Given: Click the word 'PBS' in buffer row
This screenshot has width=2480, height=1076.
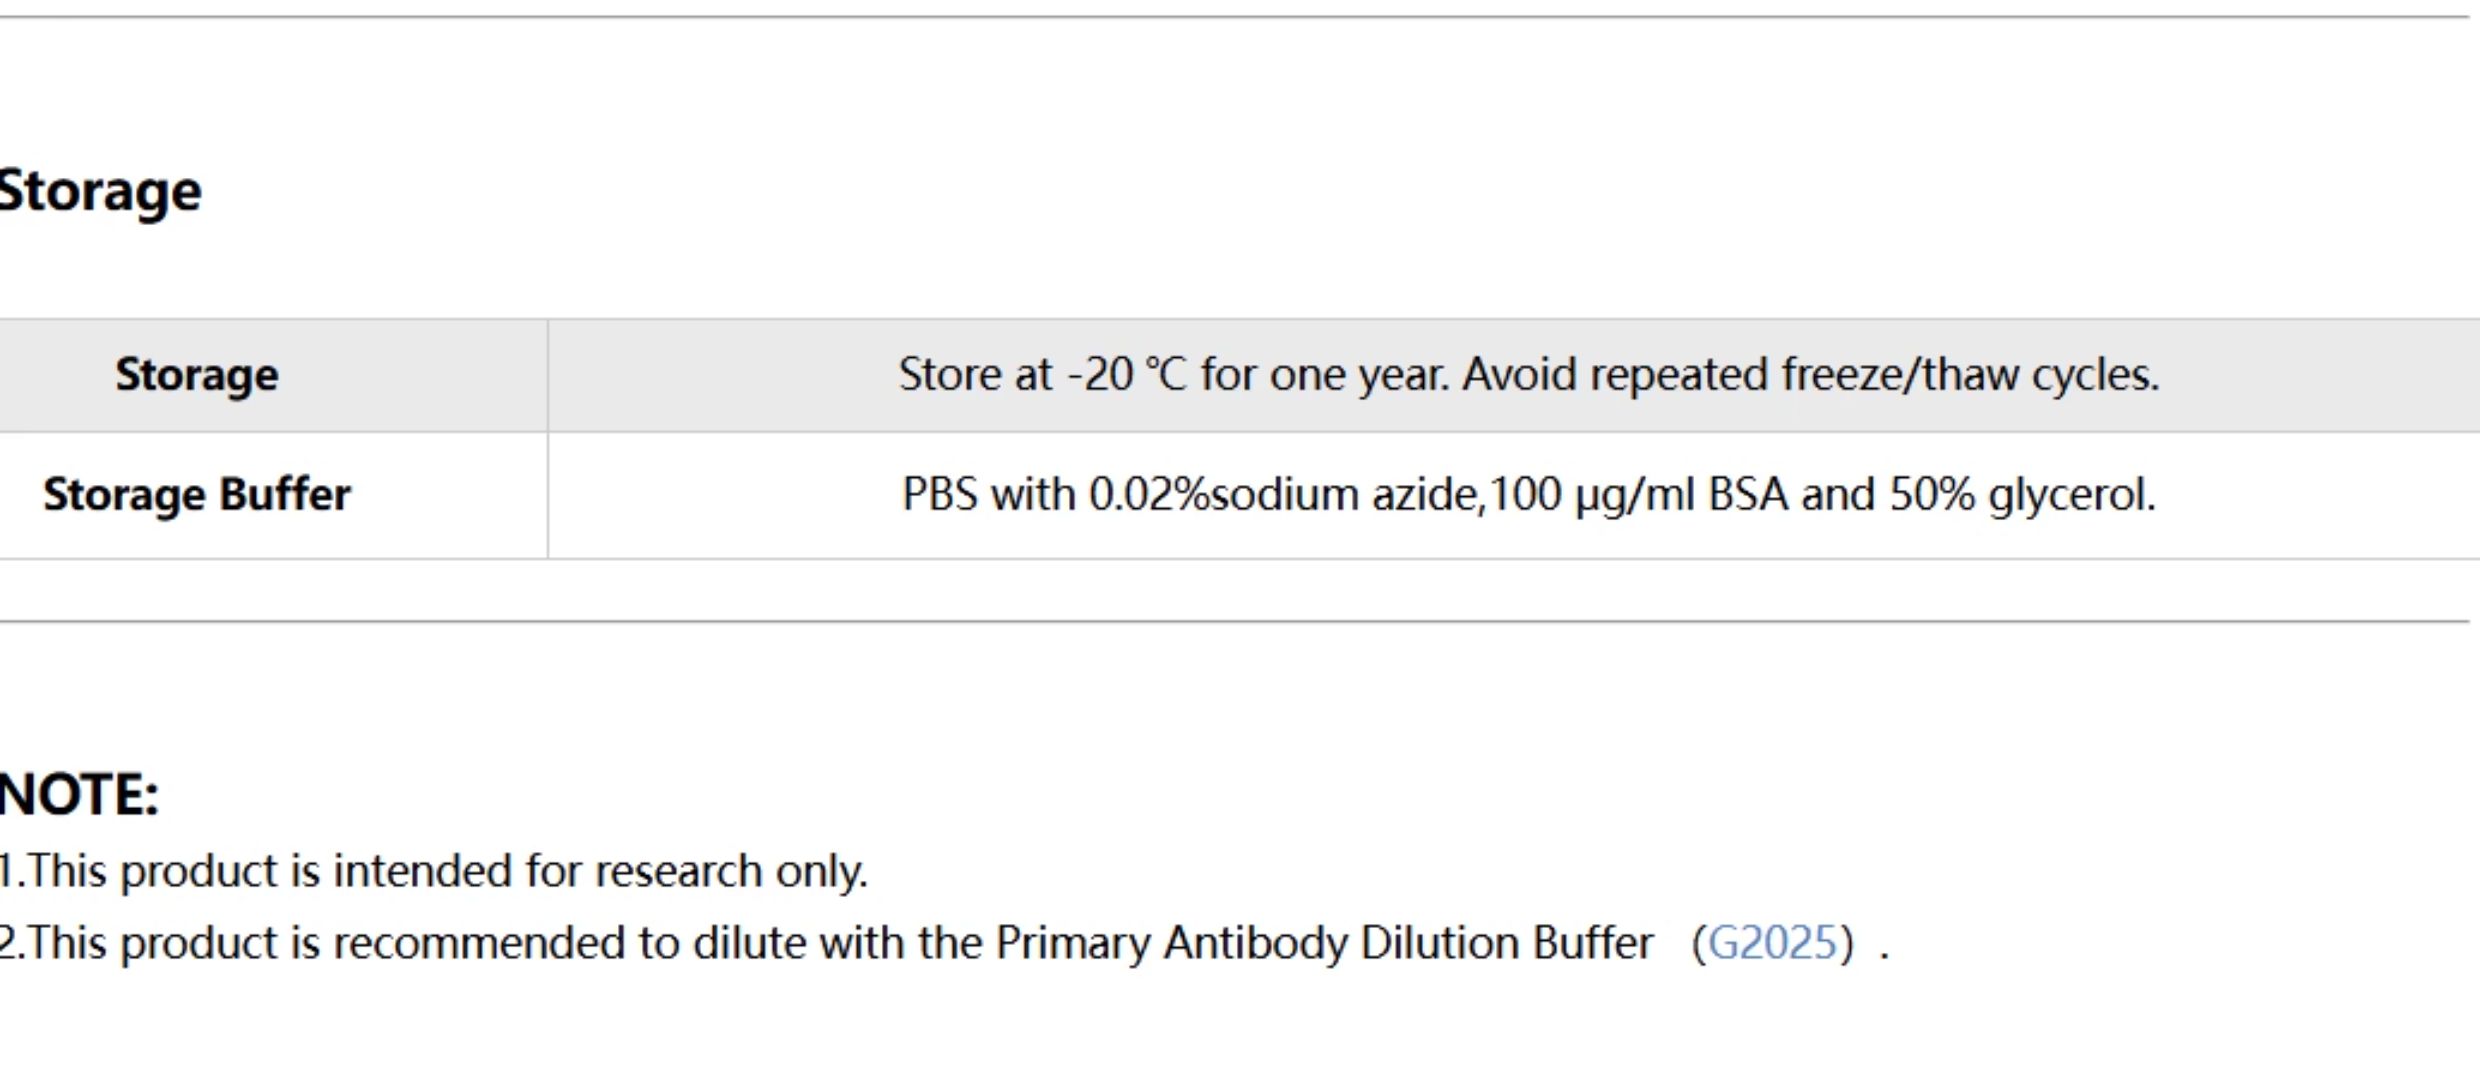Looking at the screenshot, I should tap(939, 495).
